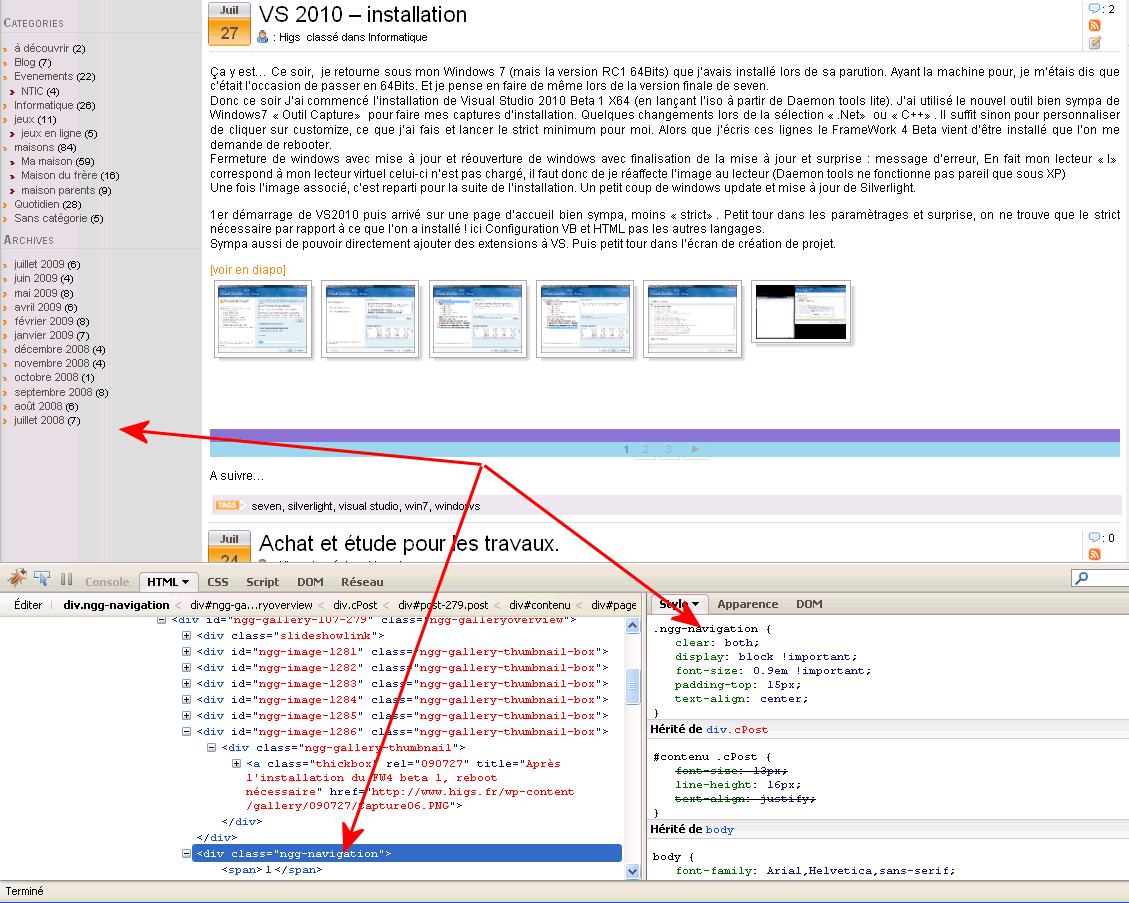The height and width of the screenshot is (903, 1129).
Task: Click the edit post notepad icon
Action: click(x=1095, y=42)
